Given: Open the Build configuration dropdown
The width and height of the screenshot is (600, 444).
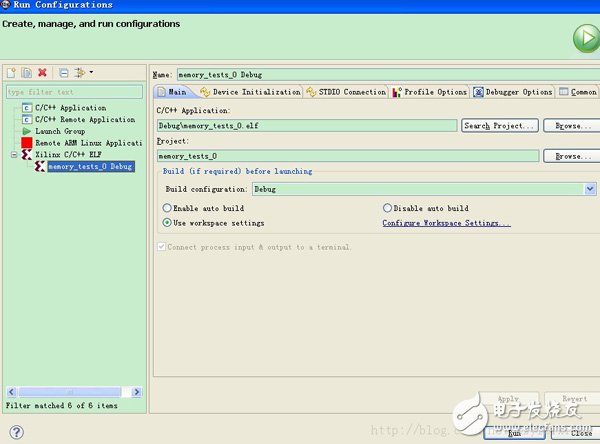Looking at the screenshot, I should pos(590,188).
